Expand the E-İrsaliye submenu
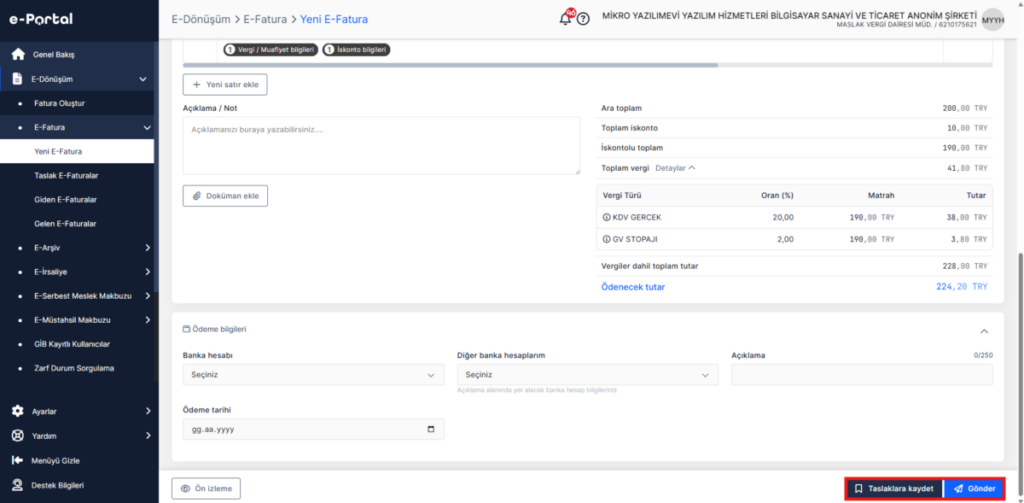 click(x=148, y=272)
